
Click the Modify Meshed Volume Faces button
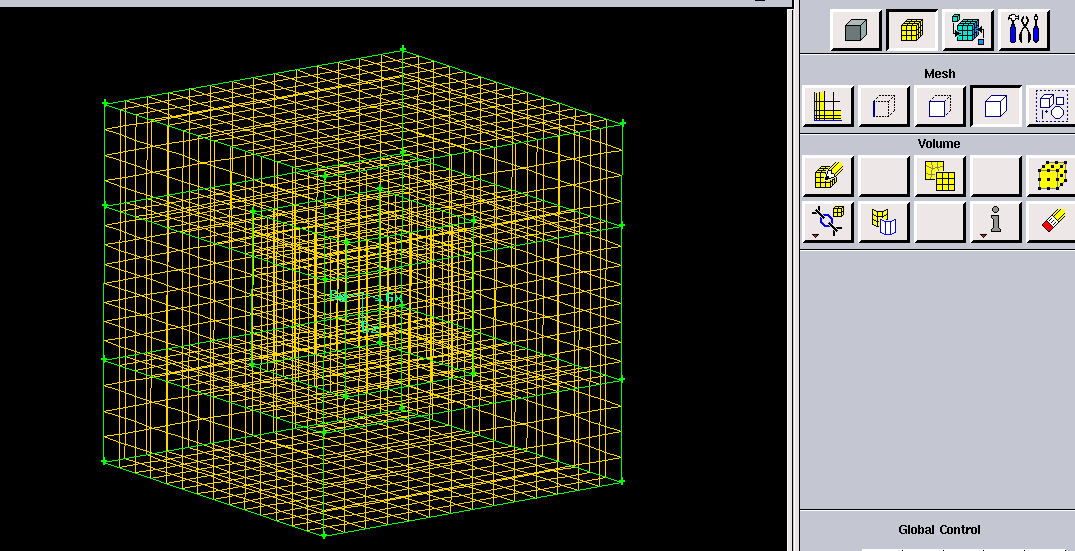point(883,222)
